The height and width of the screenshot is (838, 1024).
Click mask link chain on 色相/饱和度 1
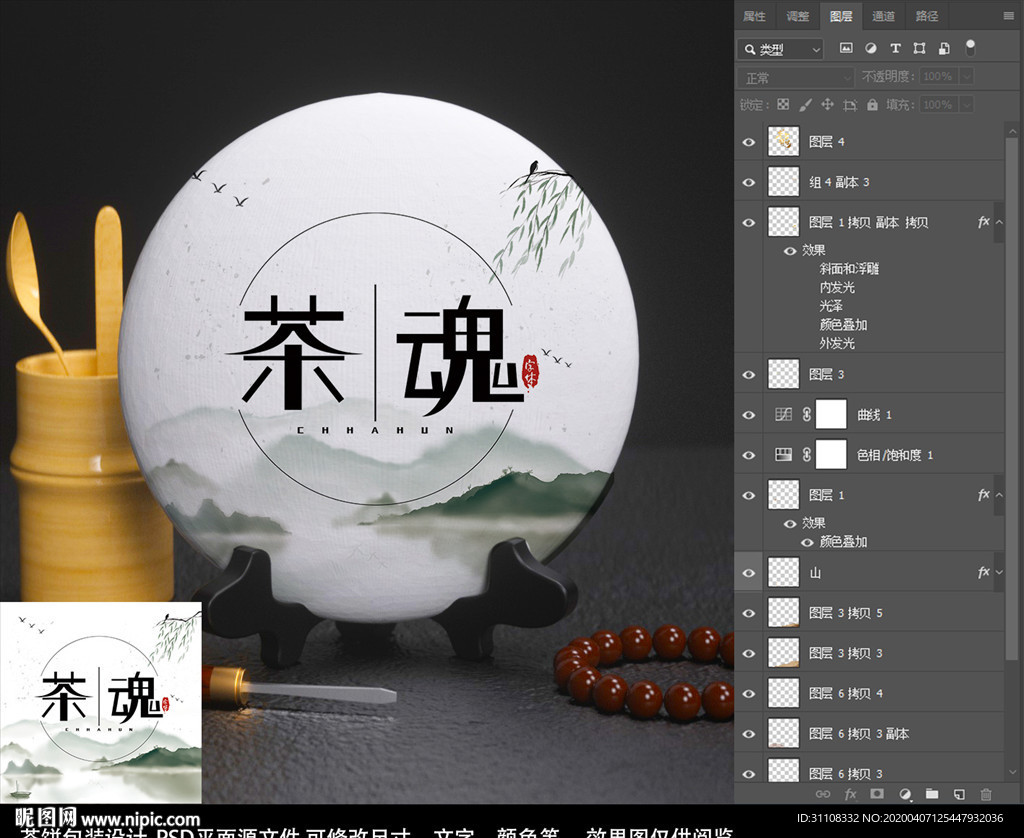[x=807, y=455]
